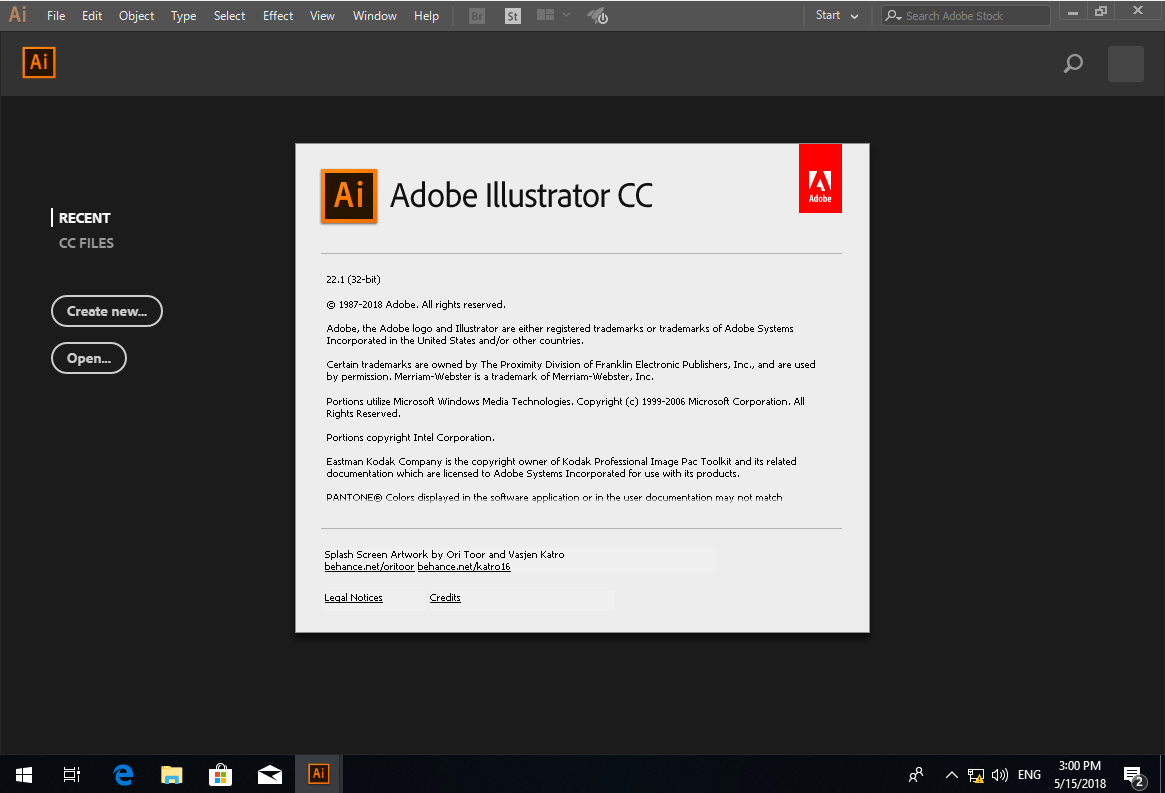The height and width of the screenshot is (793, 1165).
Task: Click the Ai app icon in menu bar
Action: [x=18, y=15]
